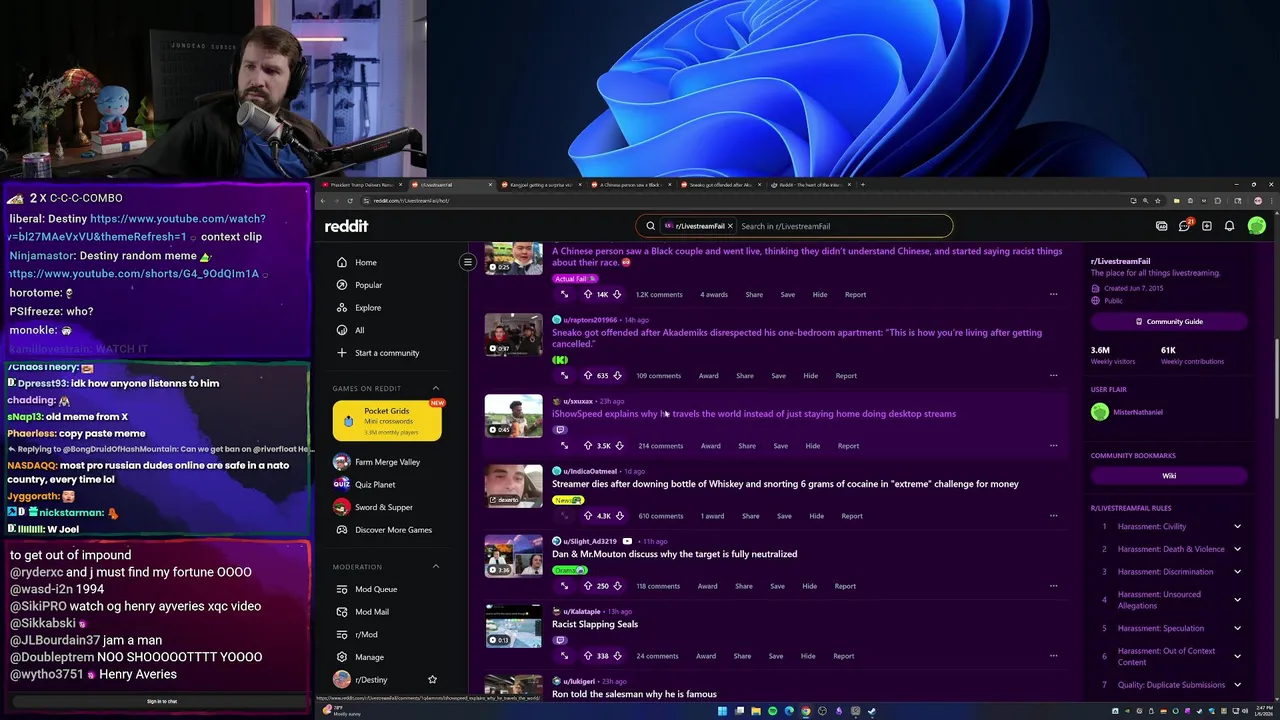Click the Community Guide button
The width and height of the screenshot is (1280, 720).
click(x=1168, y=322)
